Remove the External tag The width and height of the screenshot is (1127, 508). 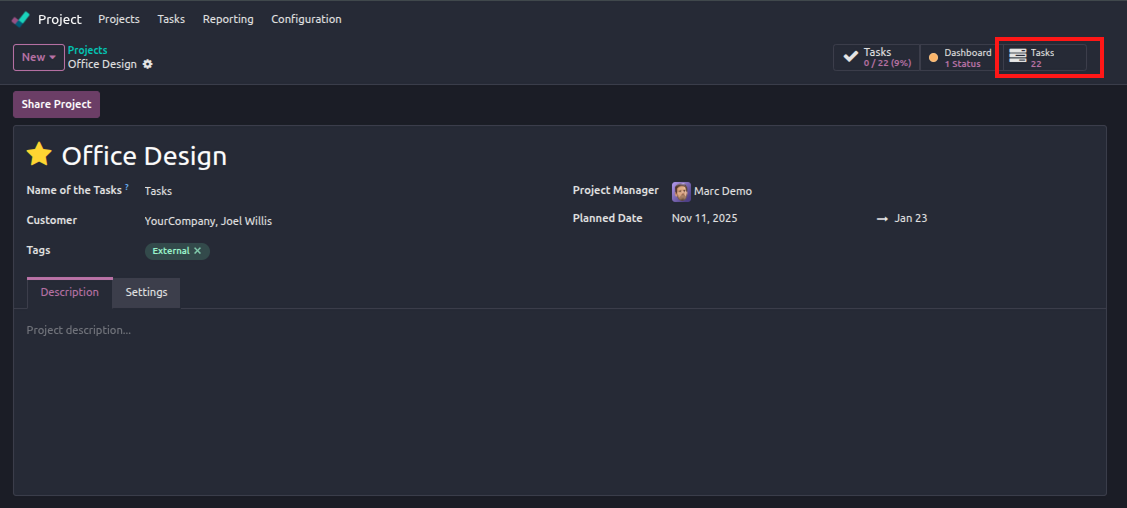tap(198, 251)
